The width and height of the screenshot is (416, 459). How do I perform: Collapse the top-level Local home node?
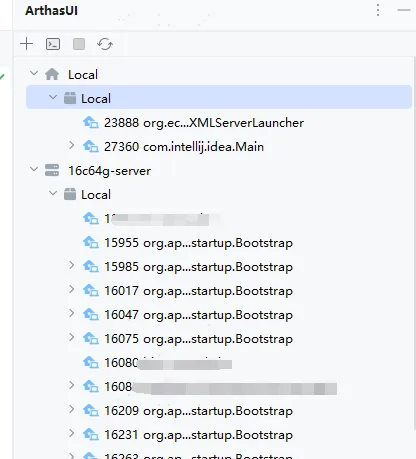pos(34,73)
